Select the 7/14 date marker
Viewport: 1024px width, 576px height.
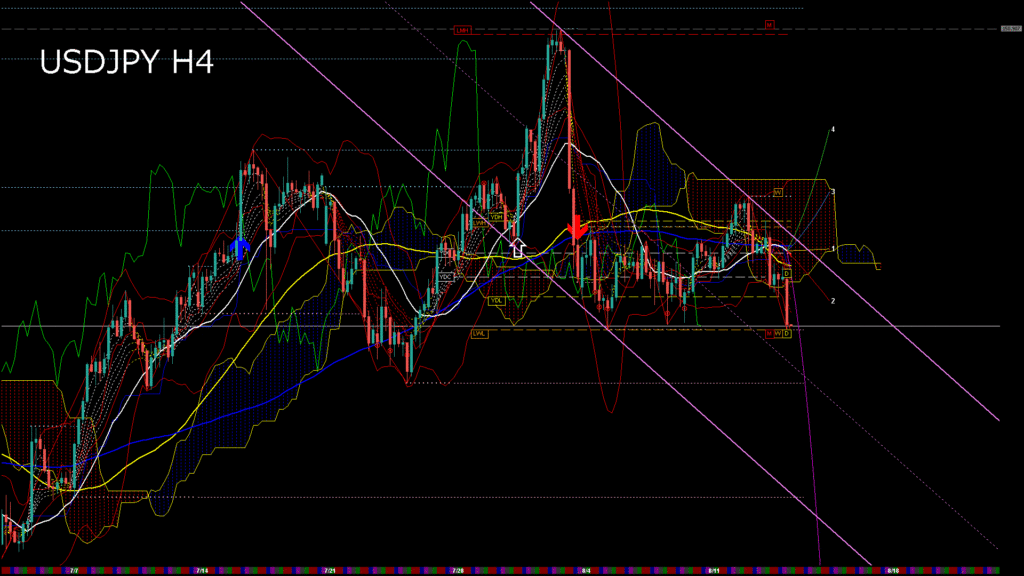(202, 571)
